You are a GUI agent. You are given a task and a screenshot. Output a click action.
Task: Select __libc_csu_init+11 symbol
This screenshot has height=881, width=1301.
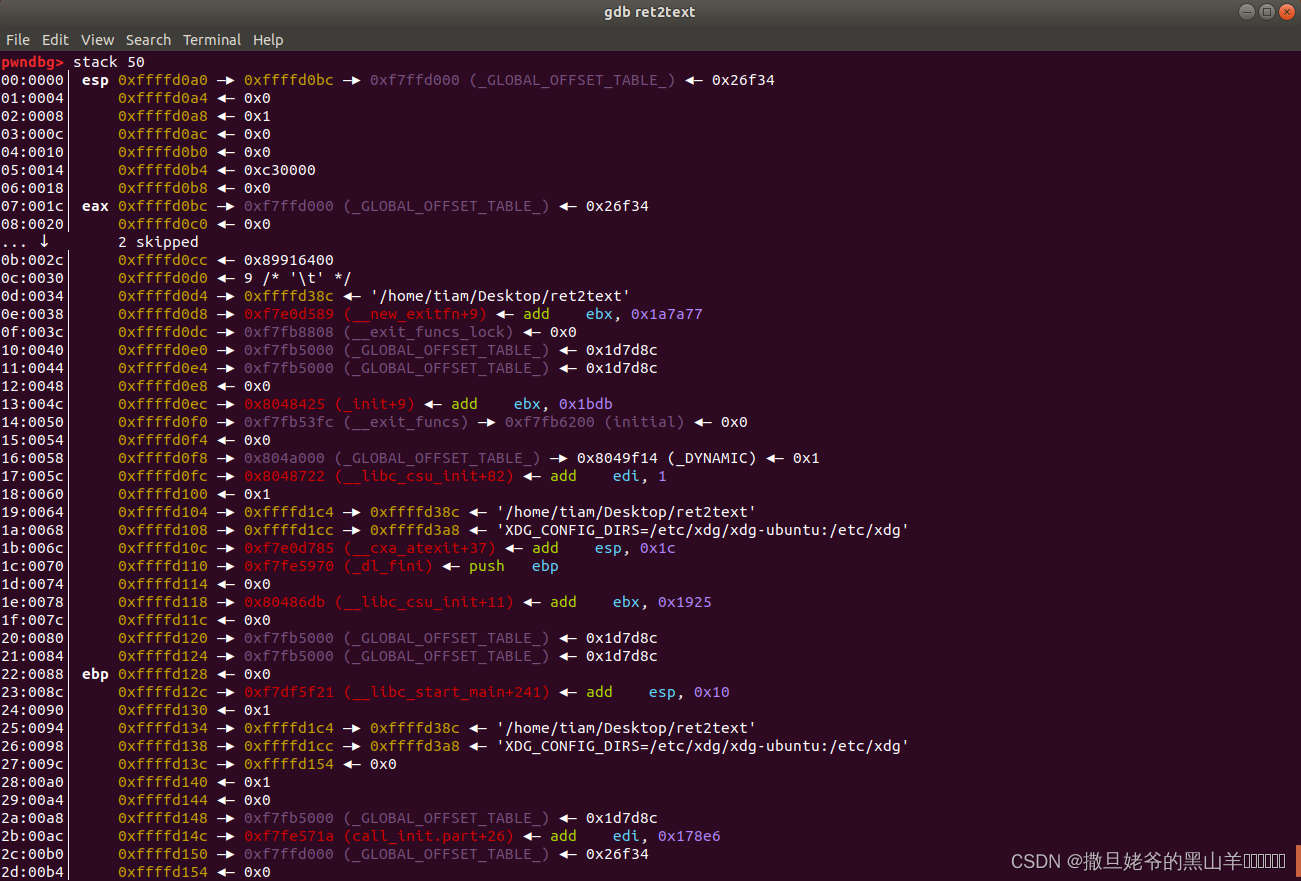pos(424,602)
